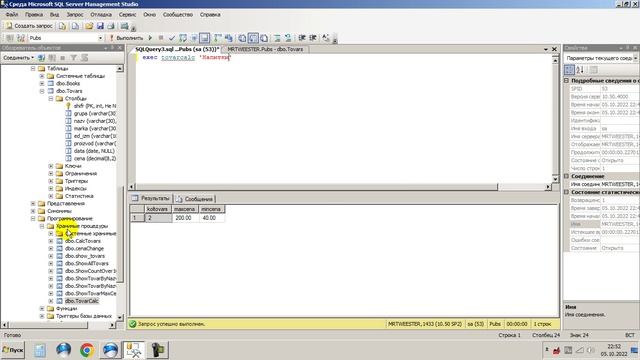Click the mincena value 40.00 cell

(x=211, y=218)
